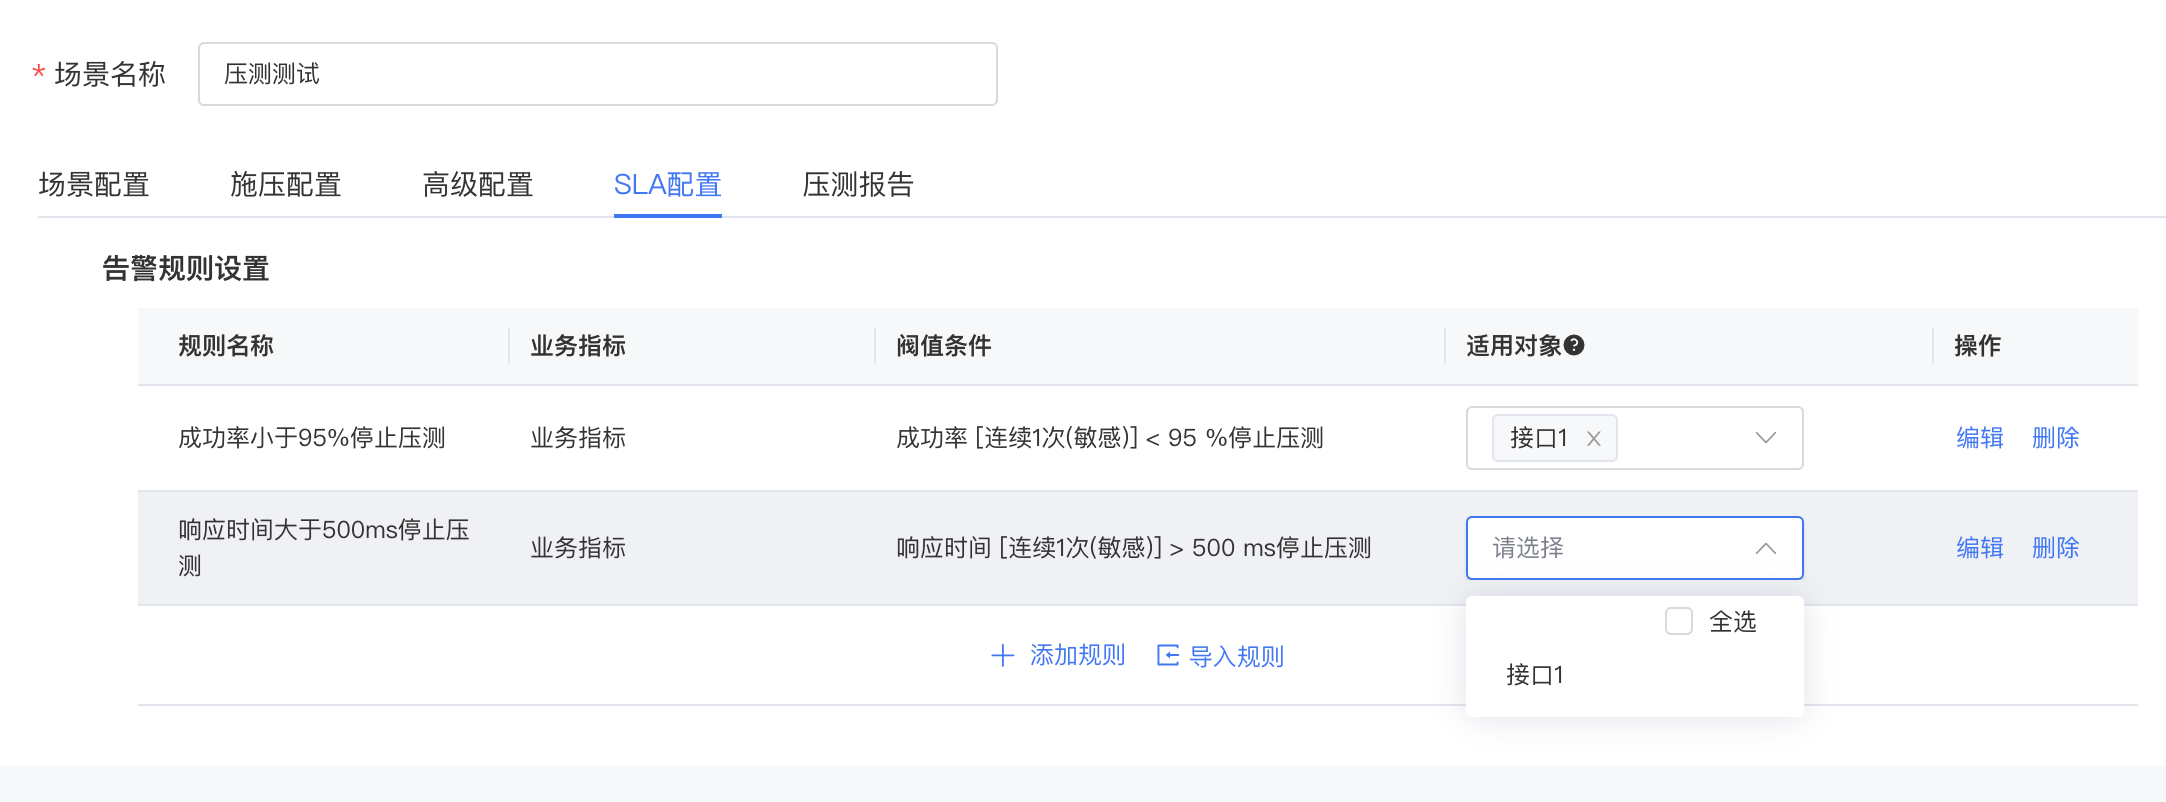This screenshot has height=802, width=2166.
Task: Tick the 全选 checkbox
Action: click(1679, 621)
